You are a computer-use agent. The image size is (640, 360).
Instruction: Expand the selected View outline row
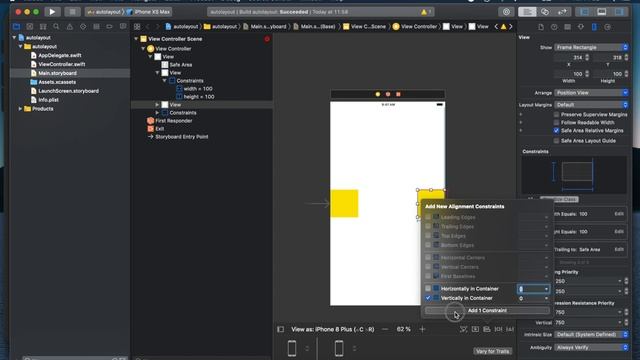pyautogui.click(x=157, y=105)
